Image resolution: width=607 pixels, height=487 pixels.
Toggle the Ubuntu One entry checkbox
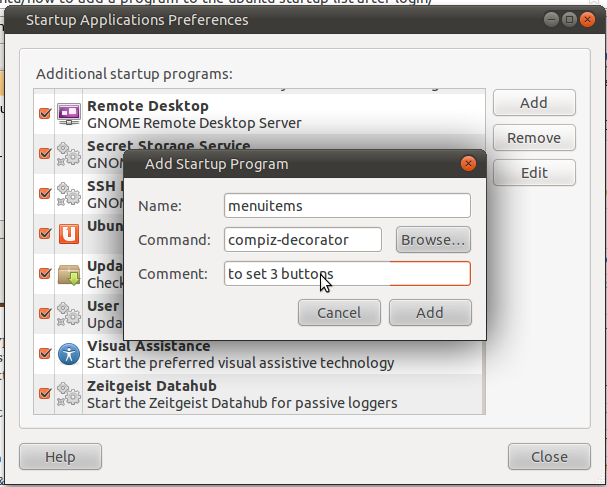(x=45, y=233)
